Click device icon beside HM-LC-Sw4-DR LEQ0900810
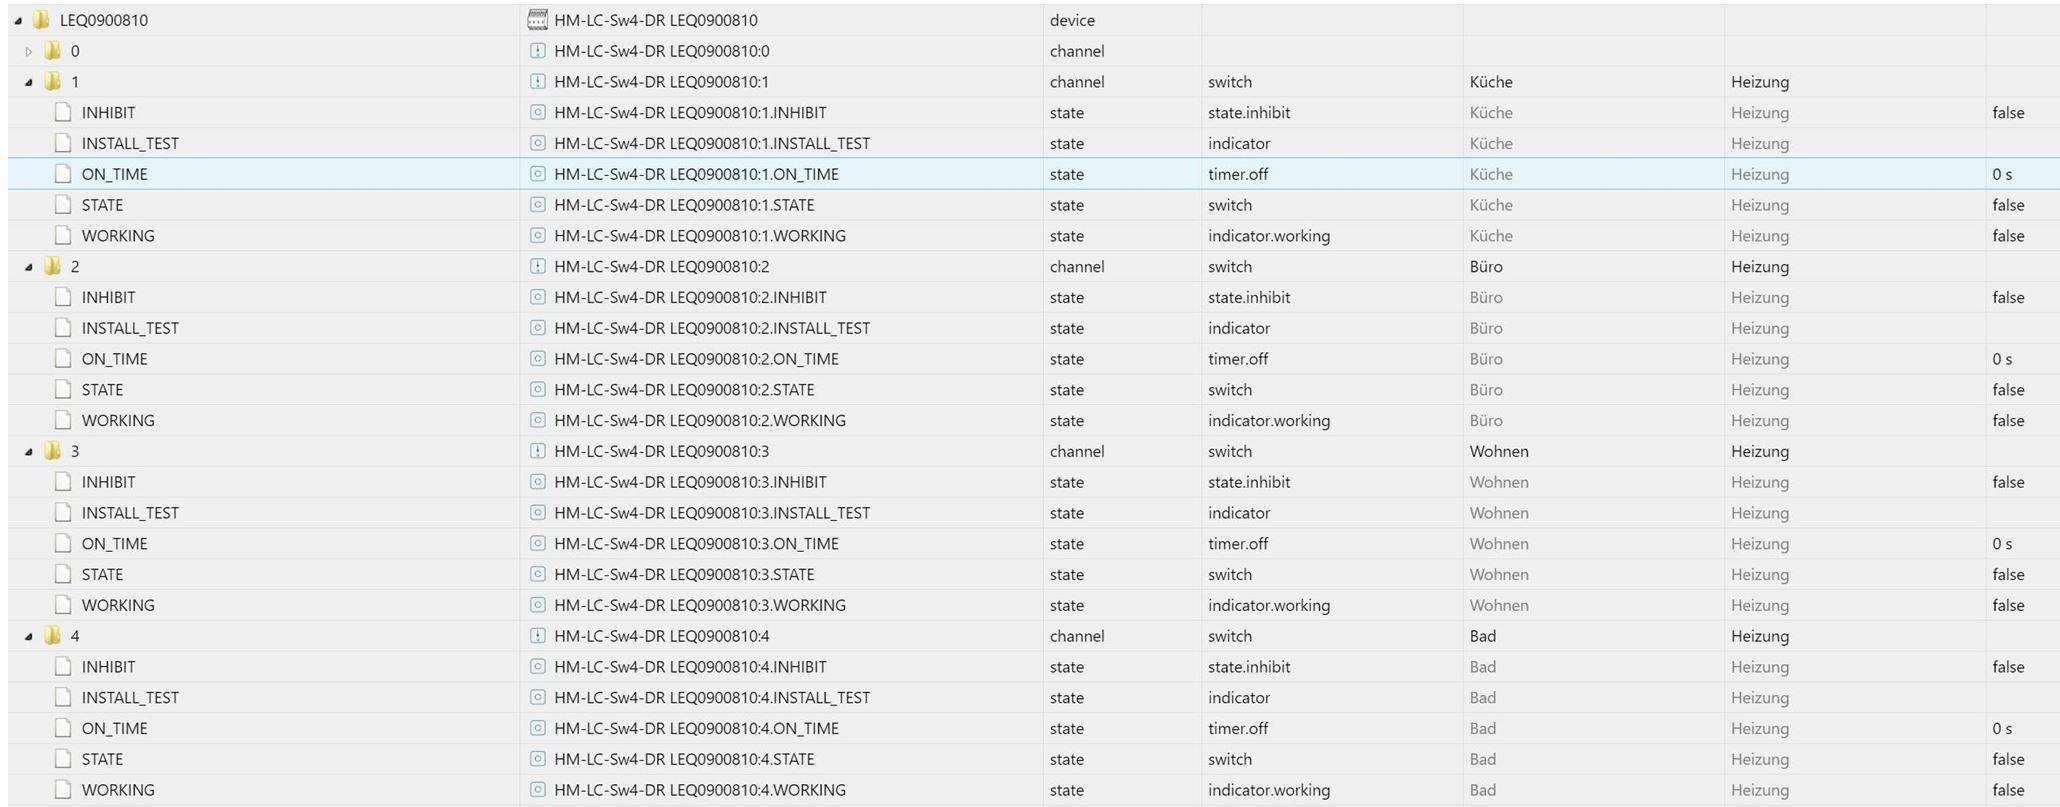Viewport: 2060px width, 807px height. click(538, 20)
